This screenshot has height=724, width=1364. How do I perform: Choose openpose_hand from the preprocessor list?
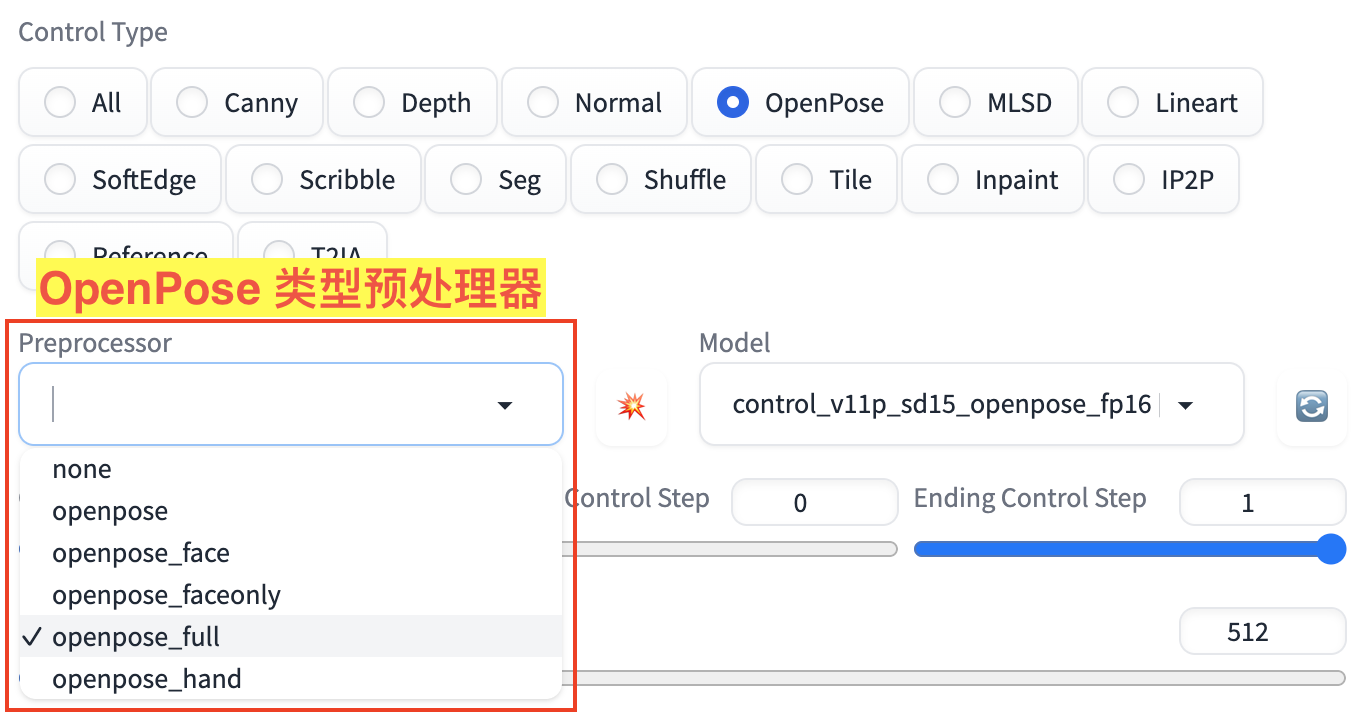147,679
